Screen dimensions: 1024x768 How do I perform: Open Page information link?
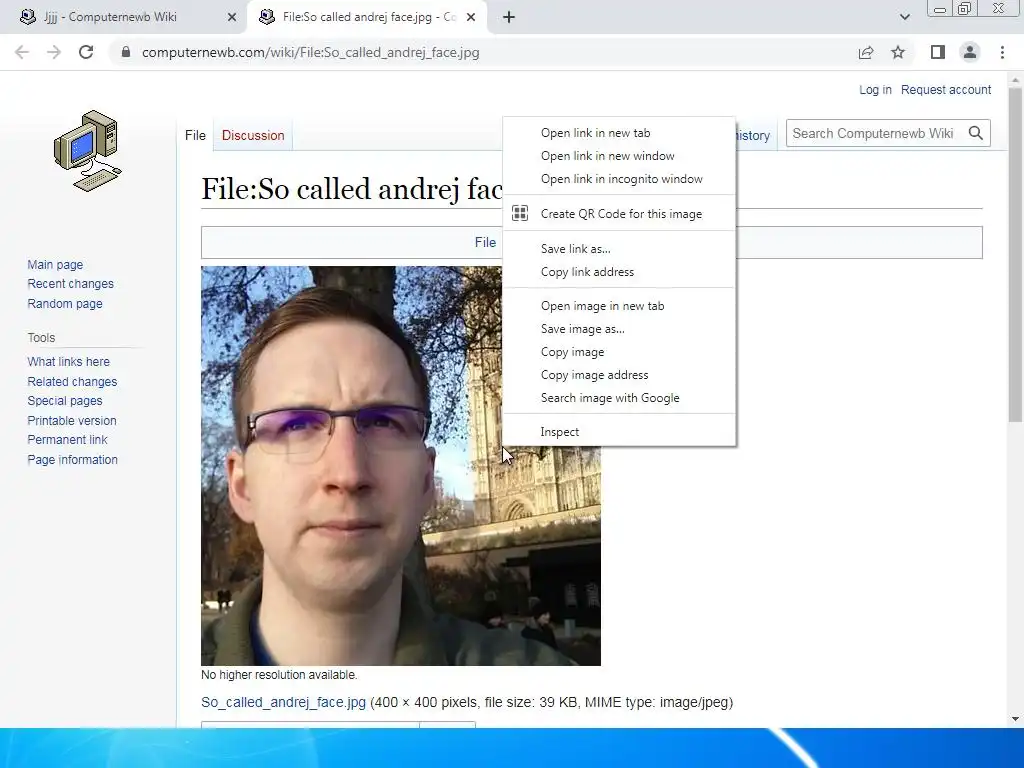(72, 459)
